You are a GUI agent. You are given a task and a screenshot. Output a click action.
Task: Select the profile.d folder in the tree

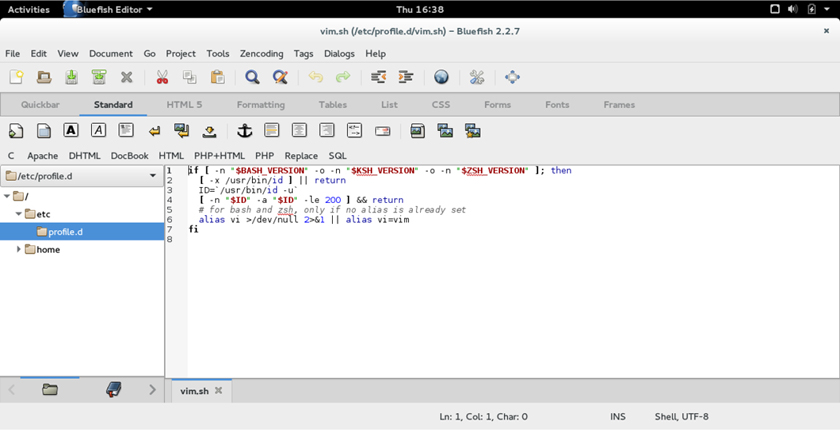(65, 232)
